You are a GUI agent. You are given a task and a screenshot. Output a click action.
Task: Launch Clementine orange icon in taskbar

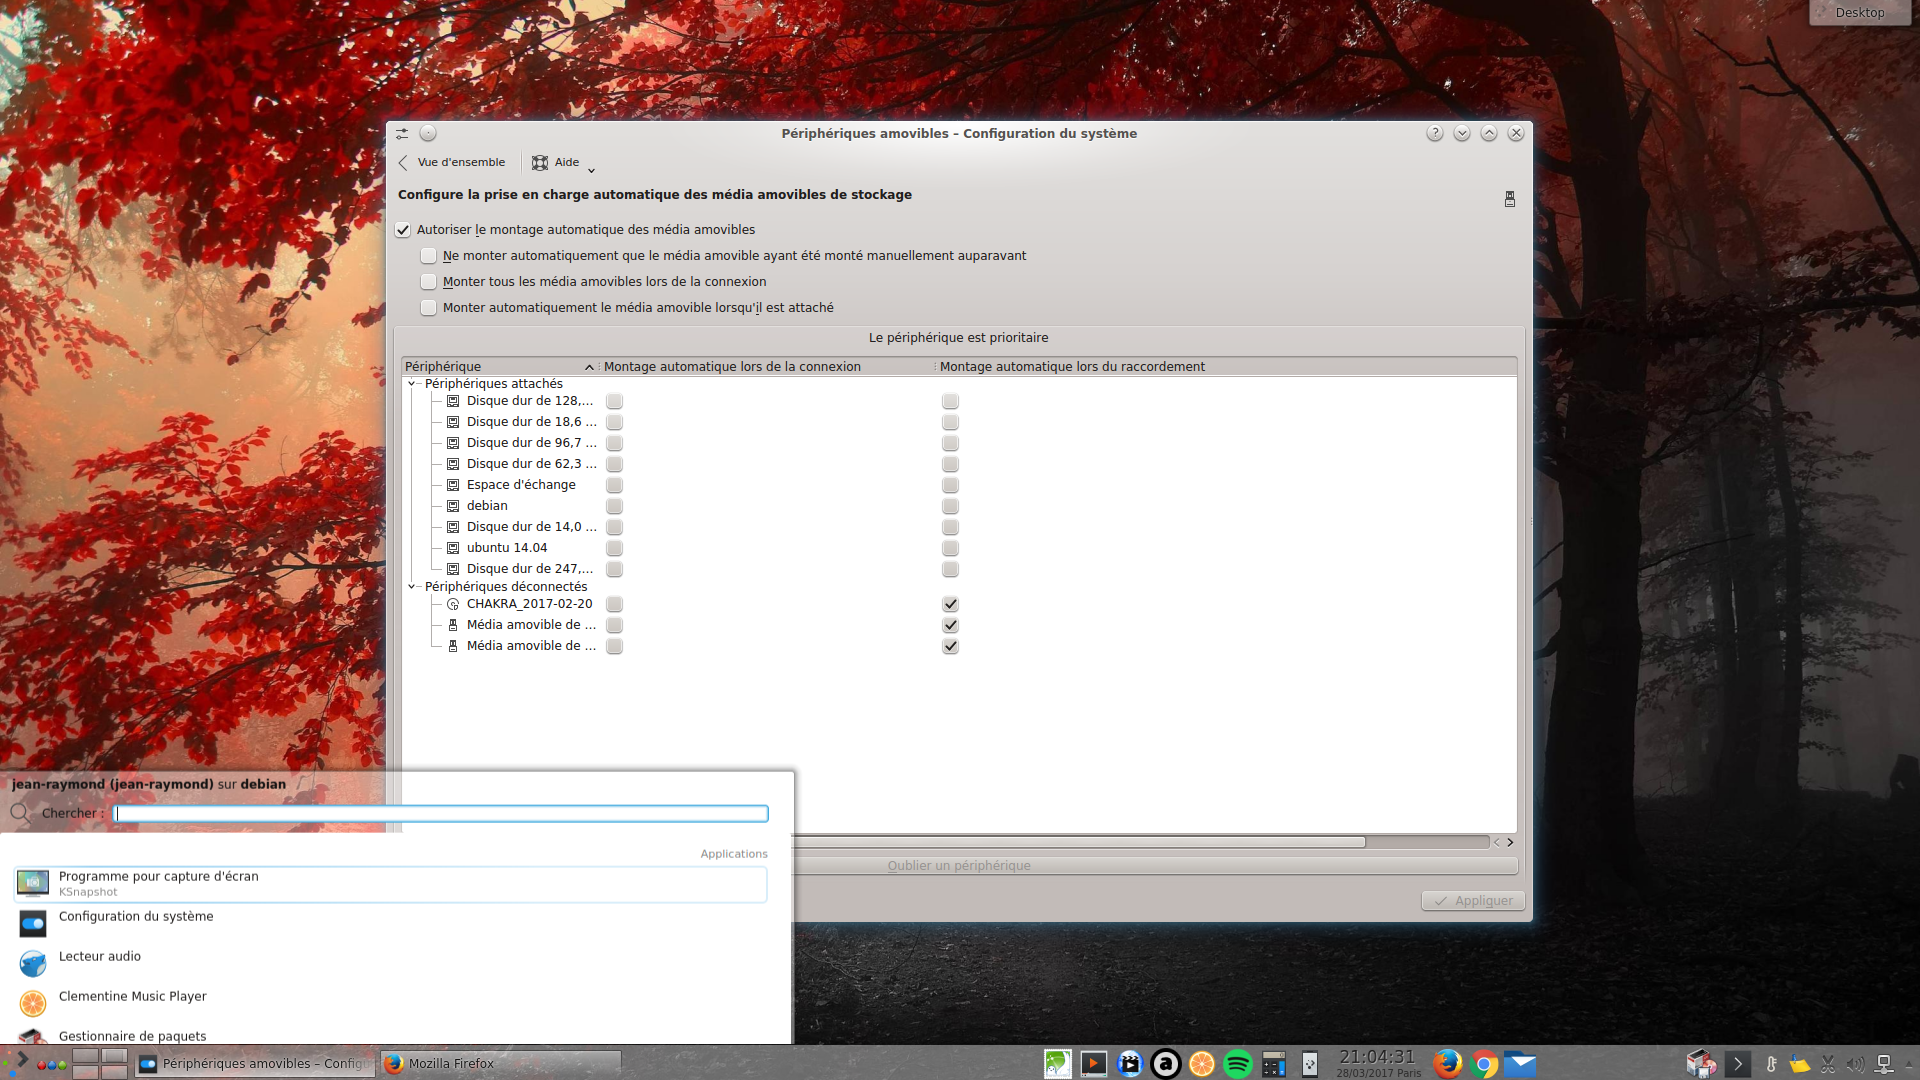coord(1201,1064)
